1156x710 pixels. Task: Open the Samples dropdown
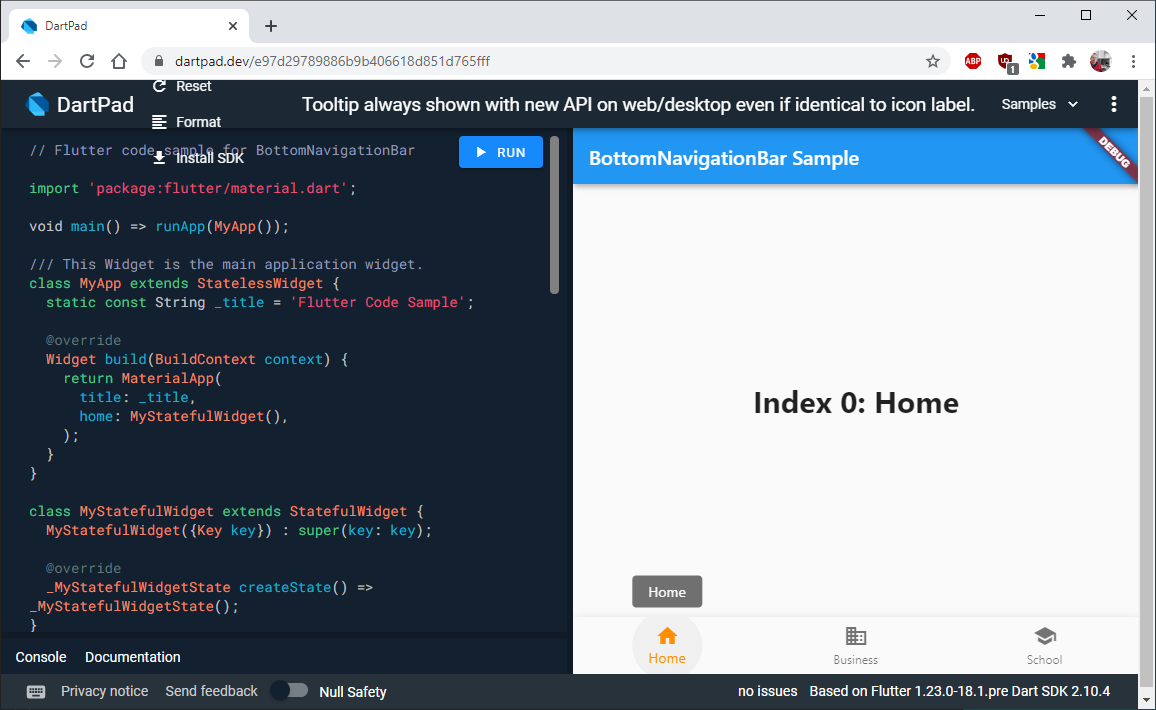pyautogui.click(x=1038, y=103)
